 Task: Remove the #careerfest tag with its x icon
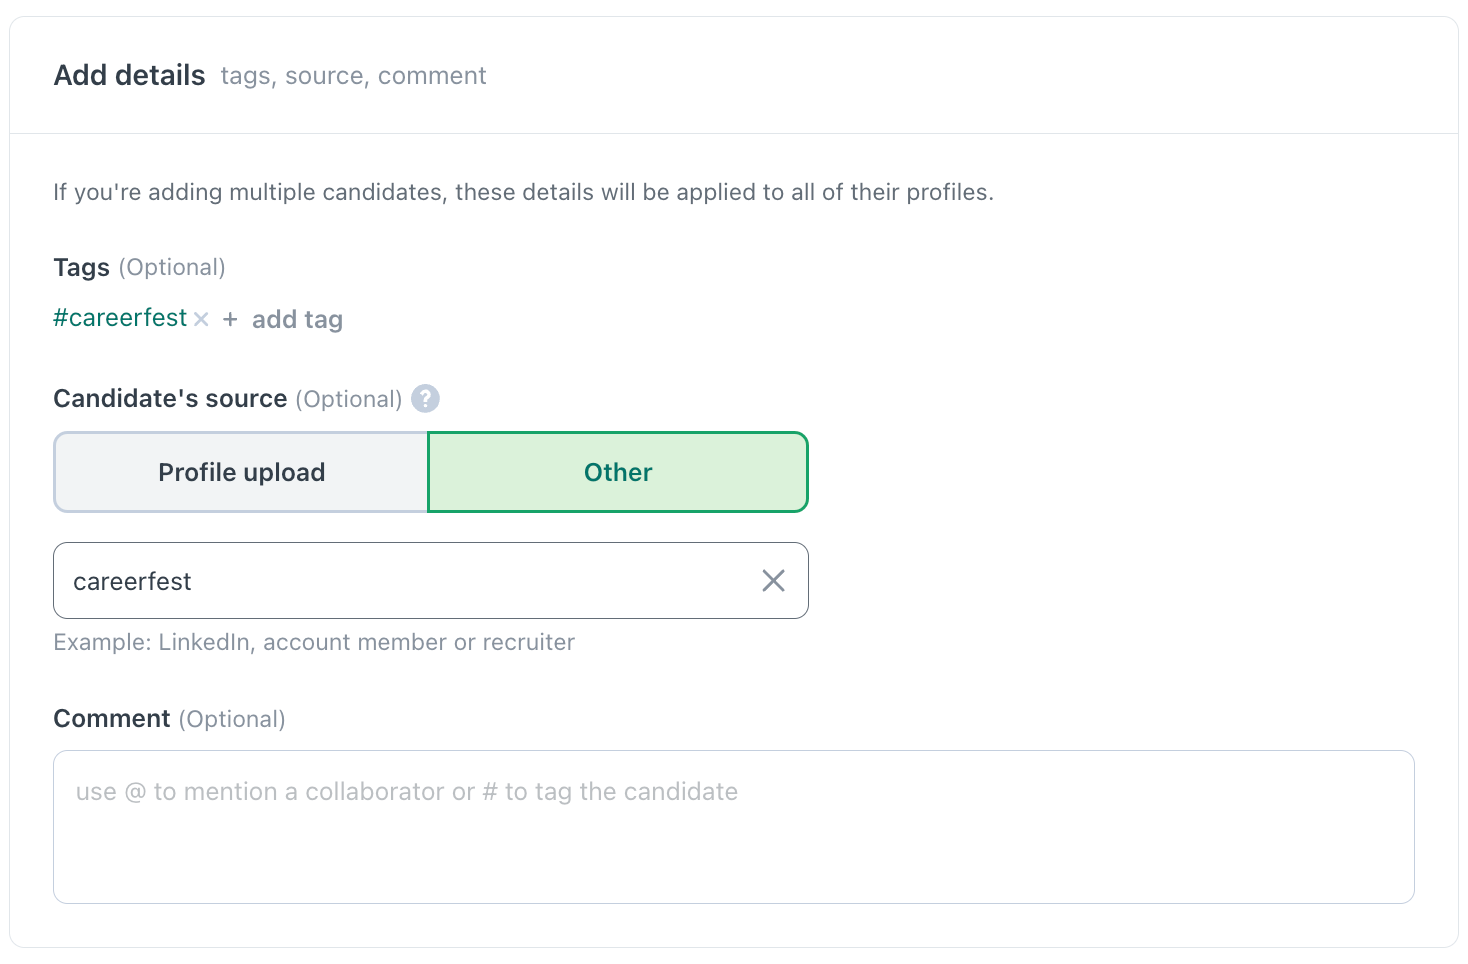[201, 319]
